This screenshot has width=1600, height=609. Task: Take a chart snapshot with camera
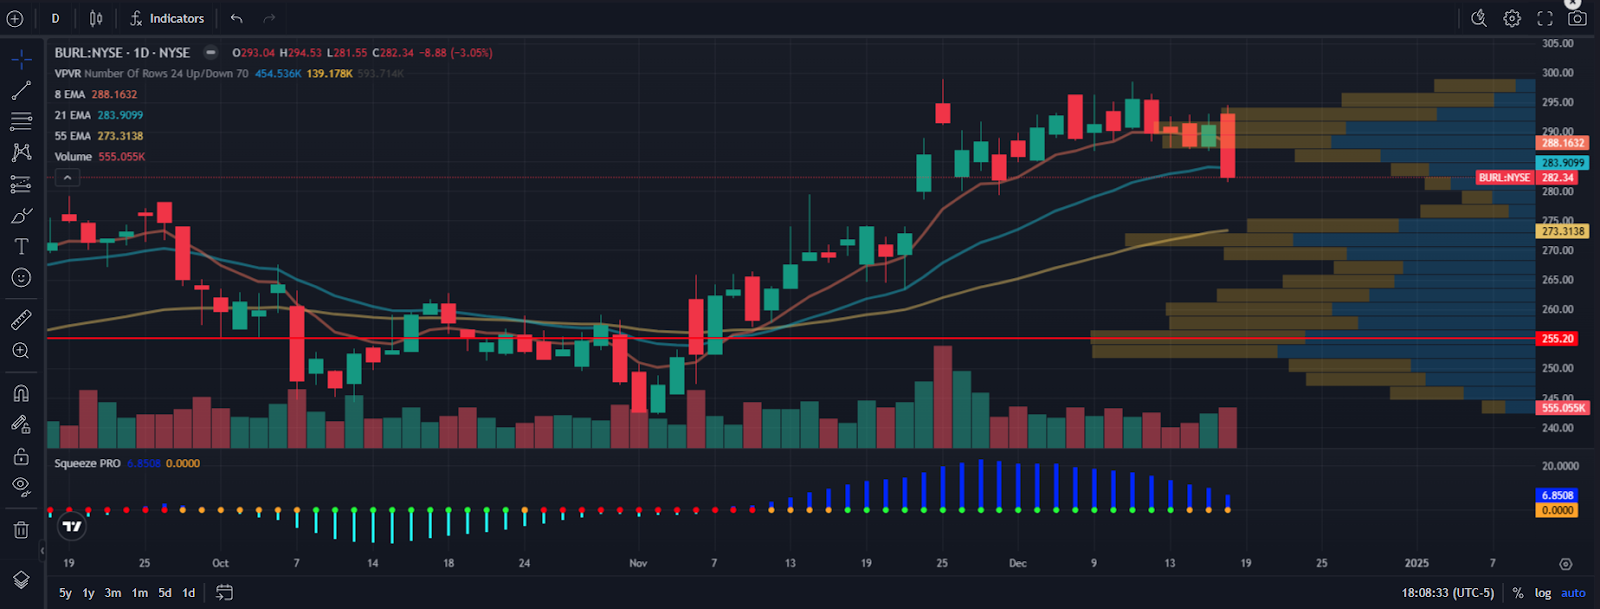pos(1577,18)
